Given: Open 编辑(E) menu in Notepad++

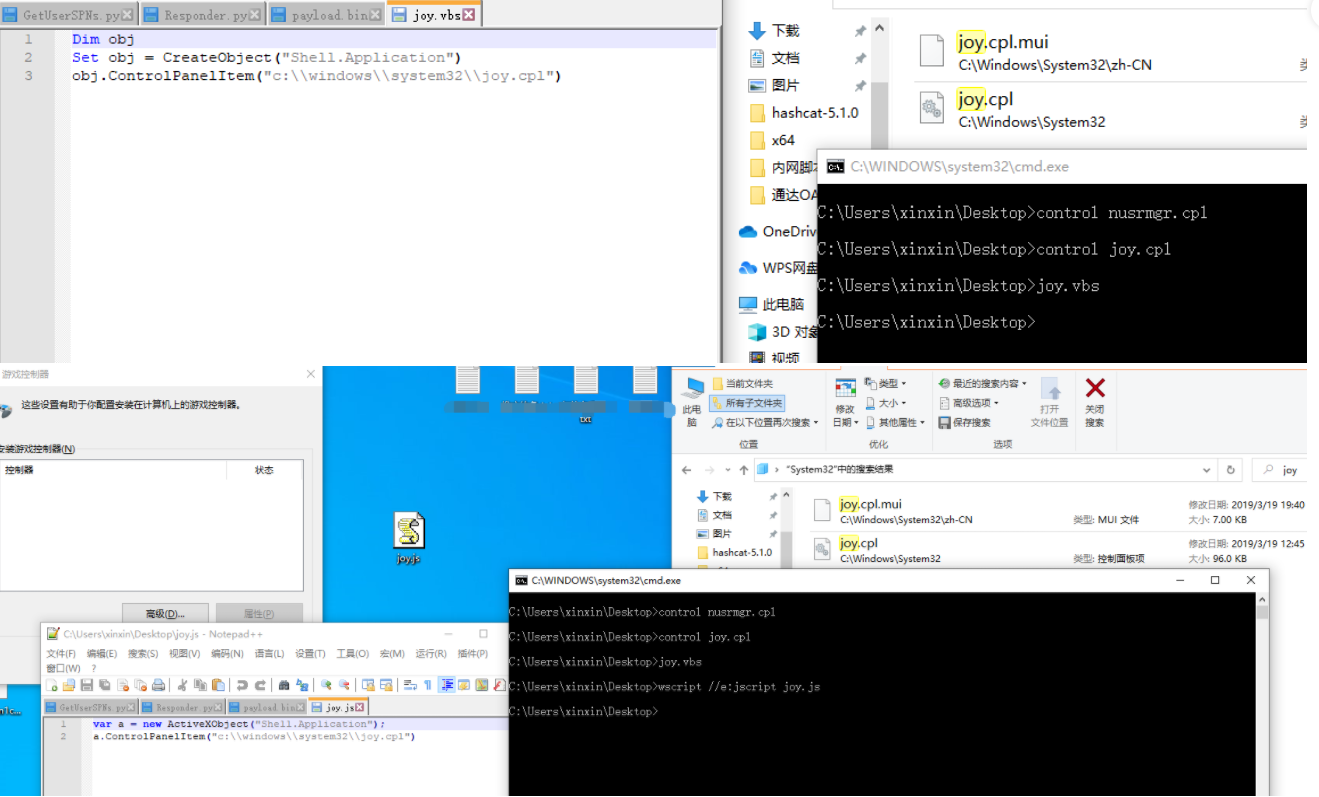Looking at the screenshot, I should coord(102,654).
